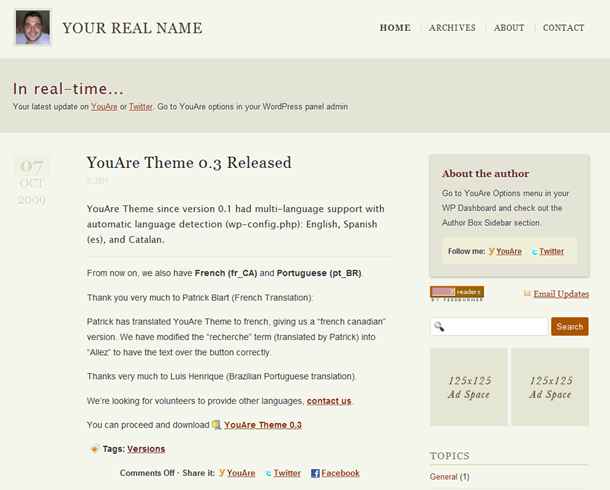Follow author on Twitter in sidebar
This screenshot has width=610, height=490.
point(552,252)
